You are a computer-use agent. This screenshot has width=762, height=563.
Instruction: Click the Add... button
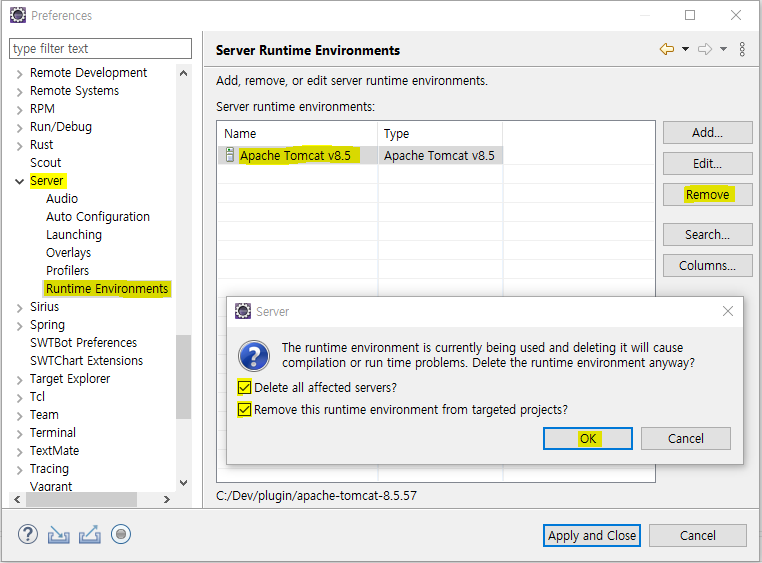pyautogui.click(x=708, y=133)
